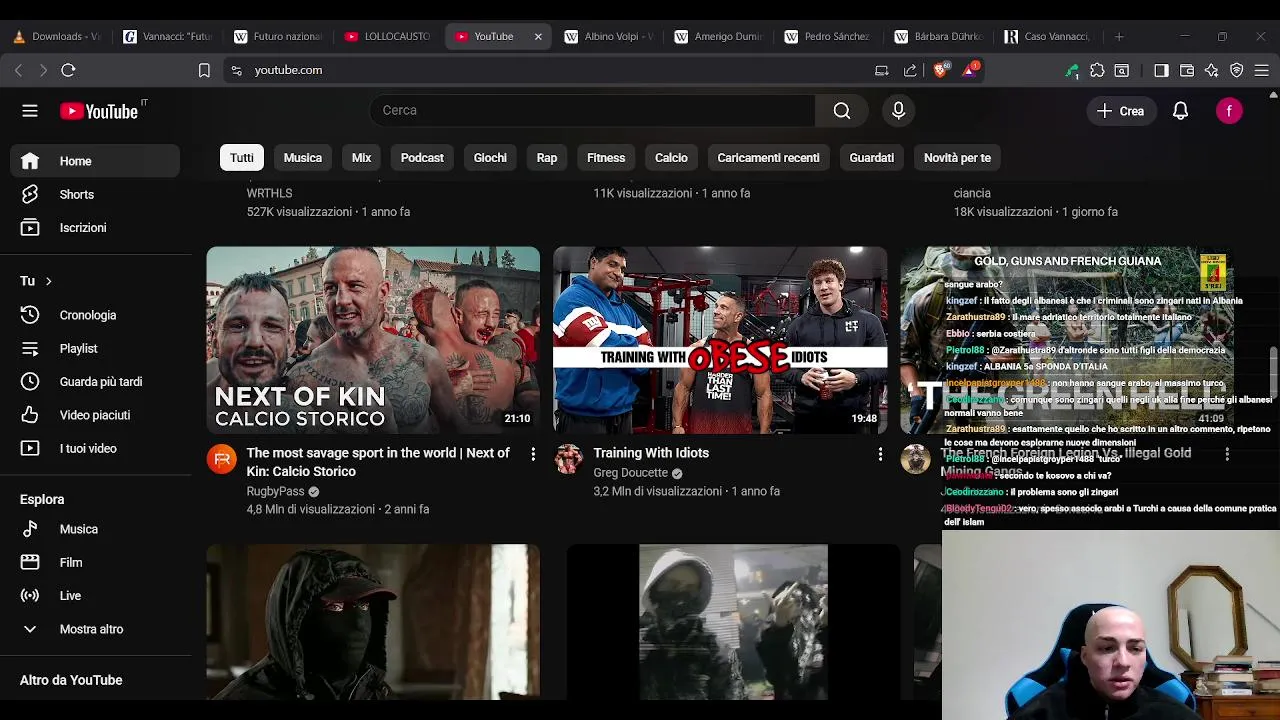Bookmark this page in the address bar
The image size is (1280, 720).
pos(204,70)
